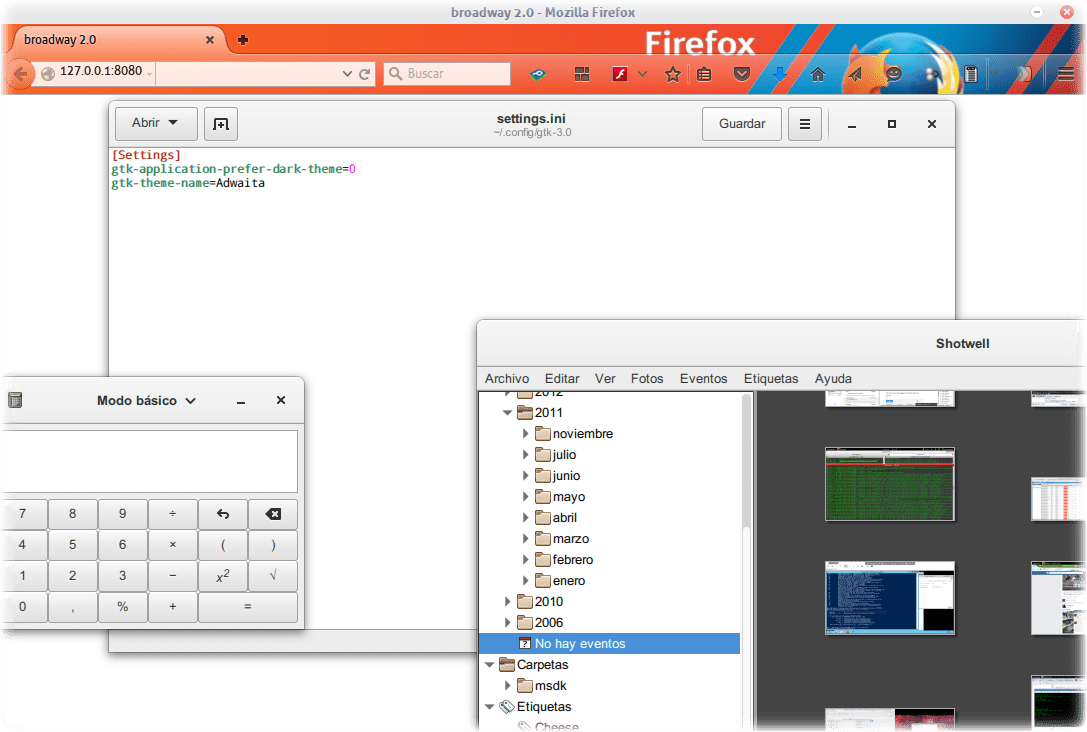Save to Pocket icon

pyautogui.click(x=742, y=74)
